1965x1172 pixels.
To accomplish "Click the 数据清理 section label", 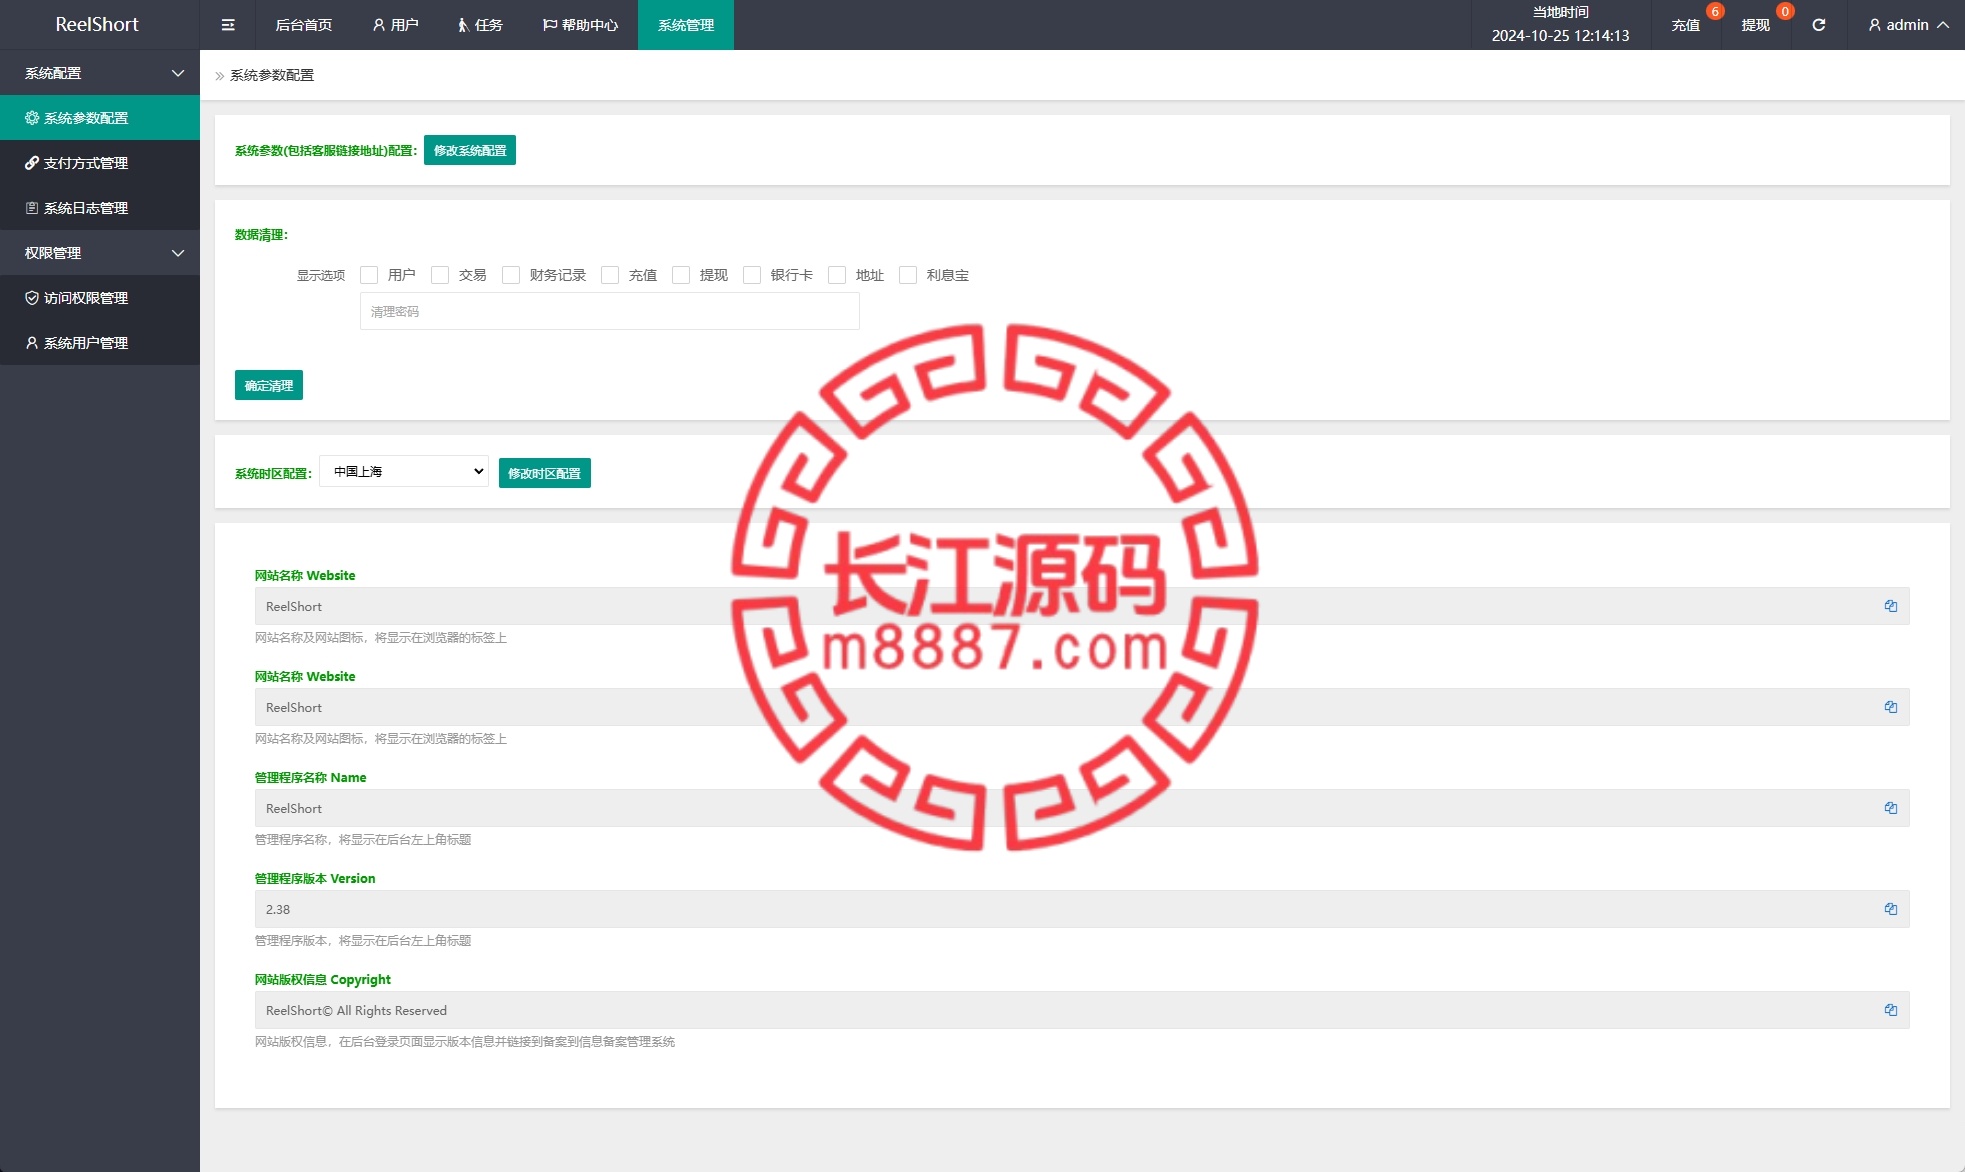I will [x=261, y=235].
